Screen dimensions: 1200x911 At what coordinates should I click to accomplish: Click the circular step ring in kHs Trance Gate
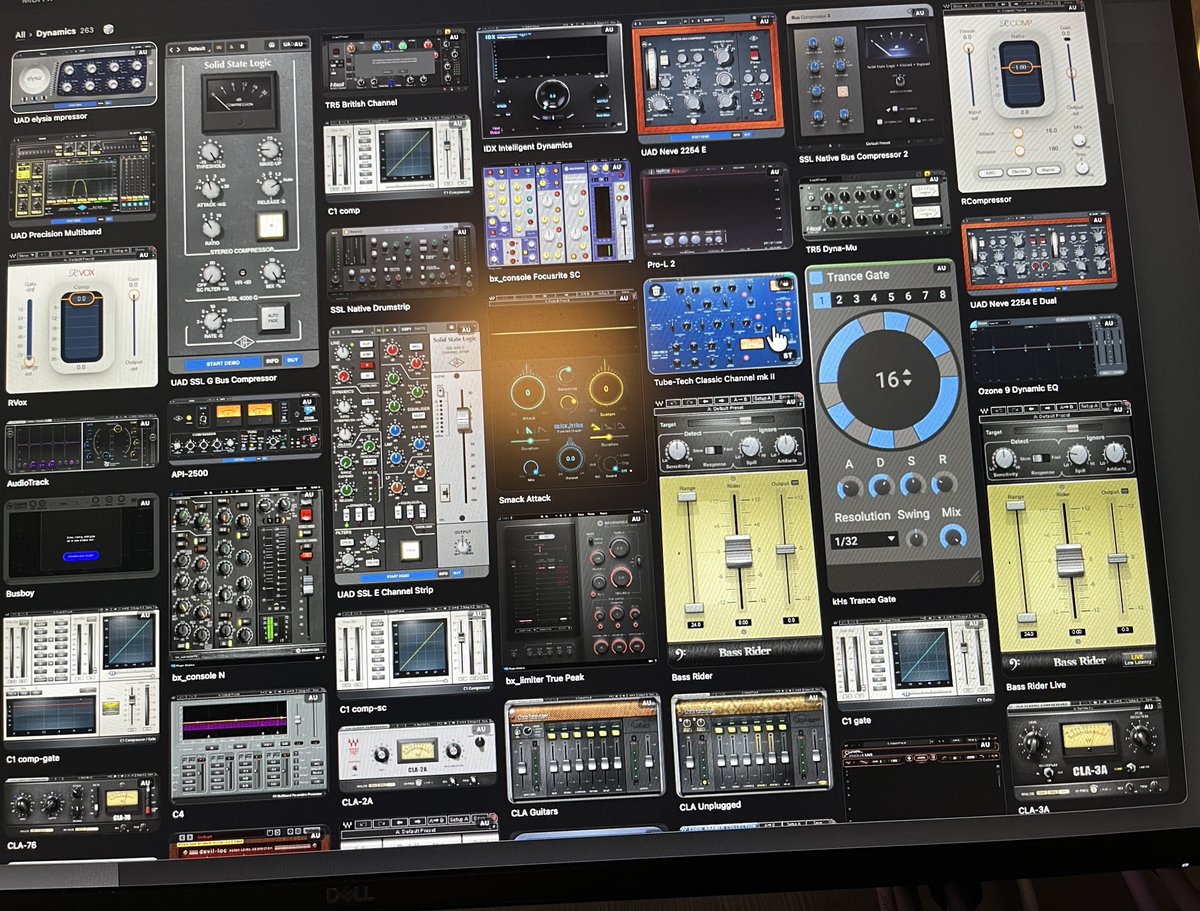click(x=888, y=379)
